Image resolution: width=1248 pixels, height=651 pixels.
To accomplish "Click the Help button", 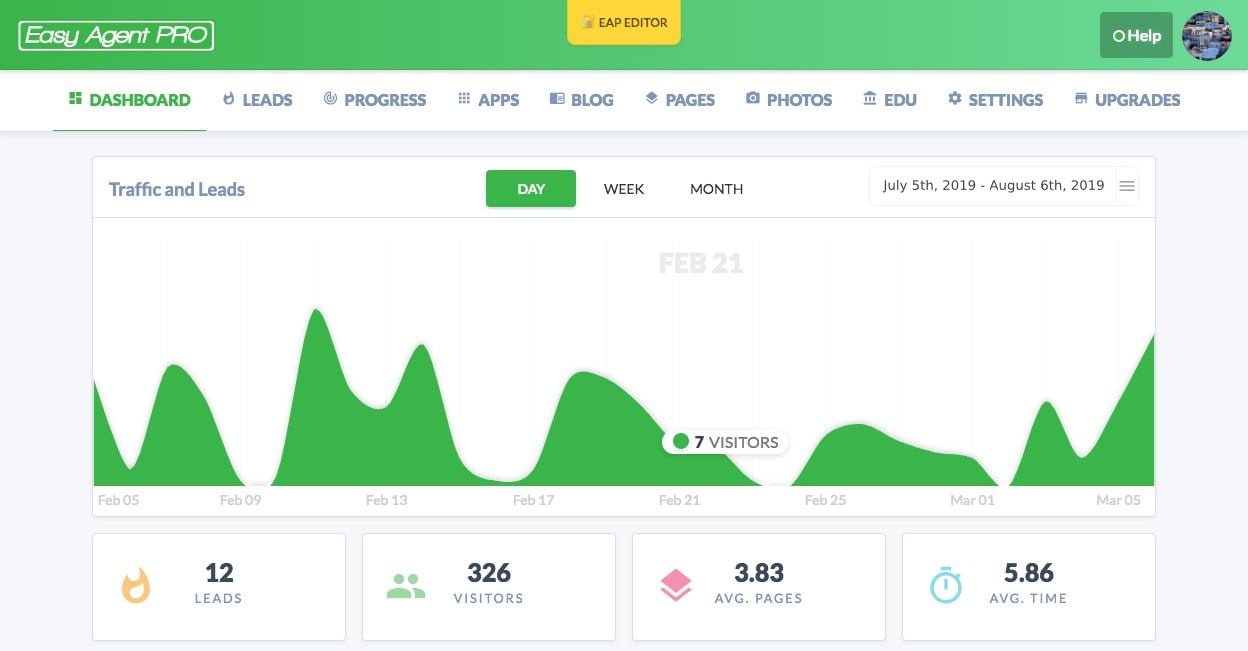I will point(1136,36).
